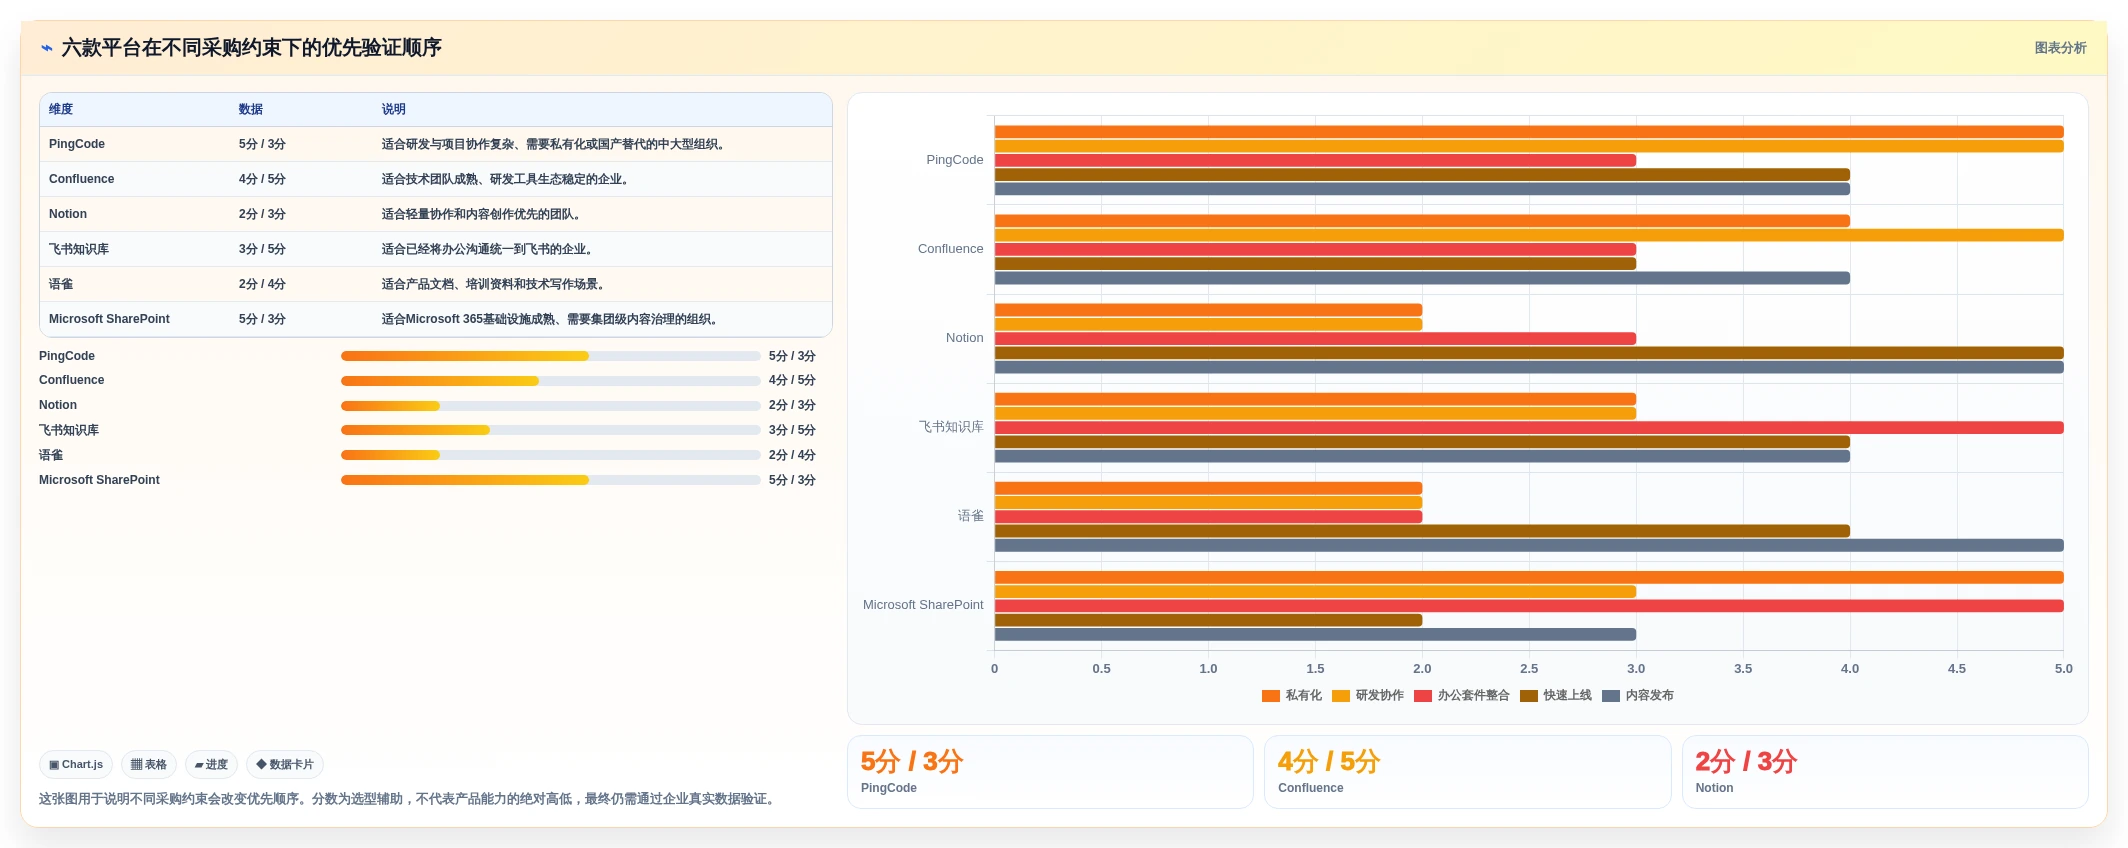Click the Confluence progress bar

tap(550, 381)
